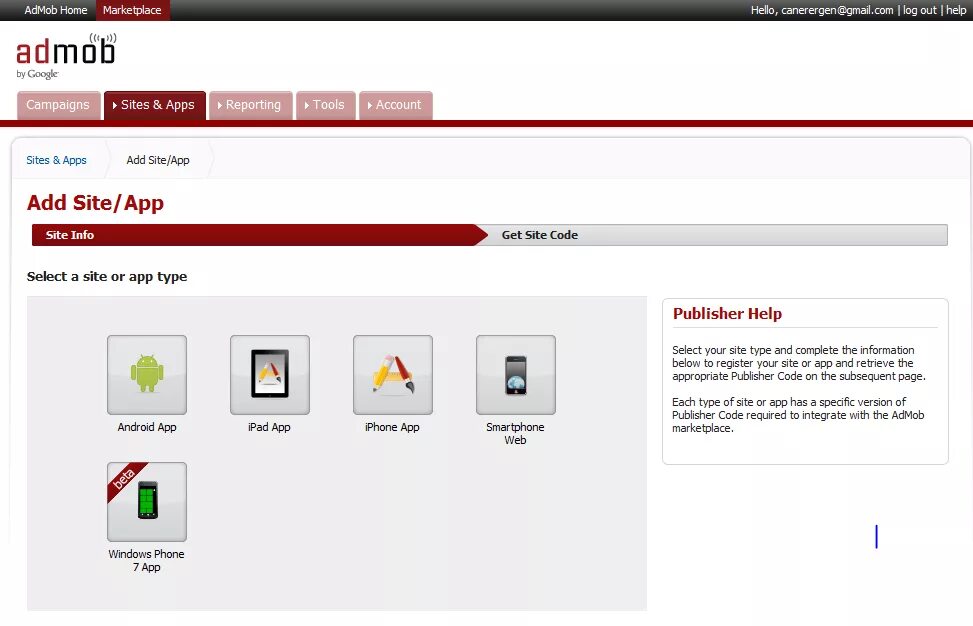Viewport: 973px width, 626px height.
Task: Click the Sites & Apps breadcrumb link
Action: click(56, 160)
